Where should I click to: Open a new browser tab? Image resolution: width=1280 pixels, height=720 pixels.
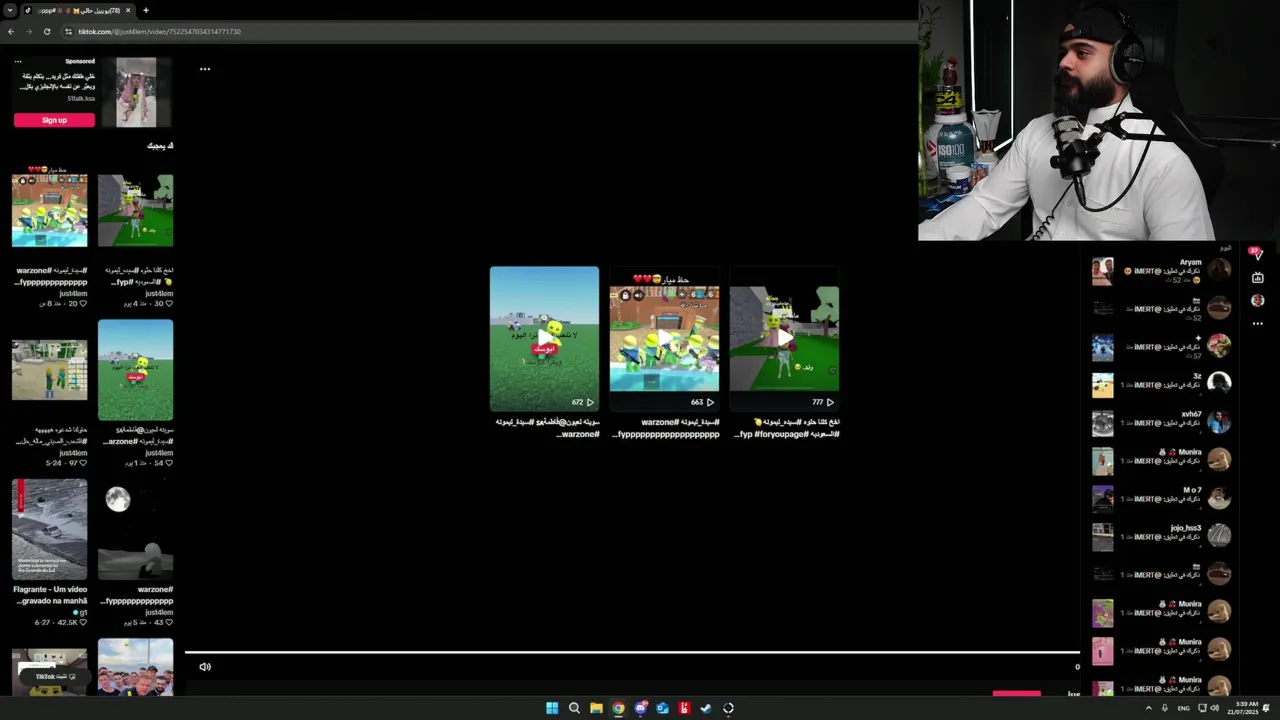point(146,10)
